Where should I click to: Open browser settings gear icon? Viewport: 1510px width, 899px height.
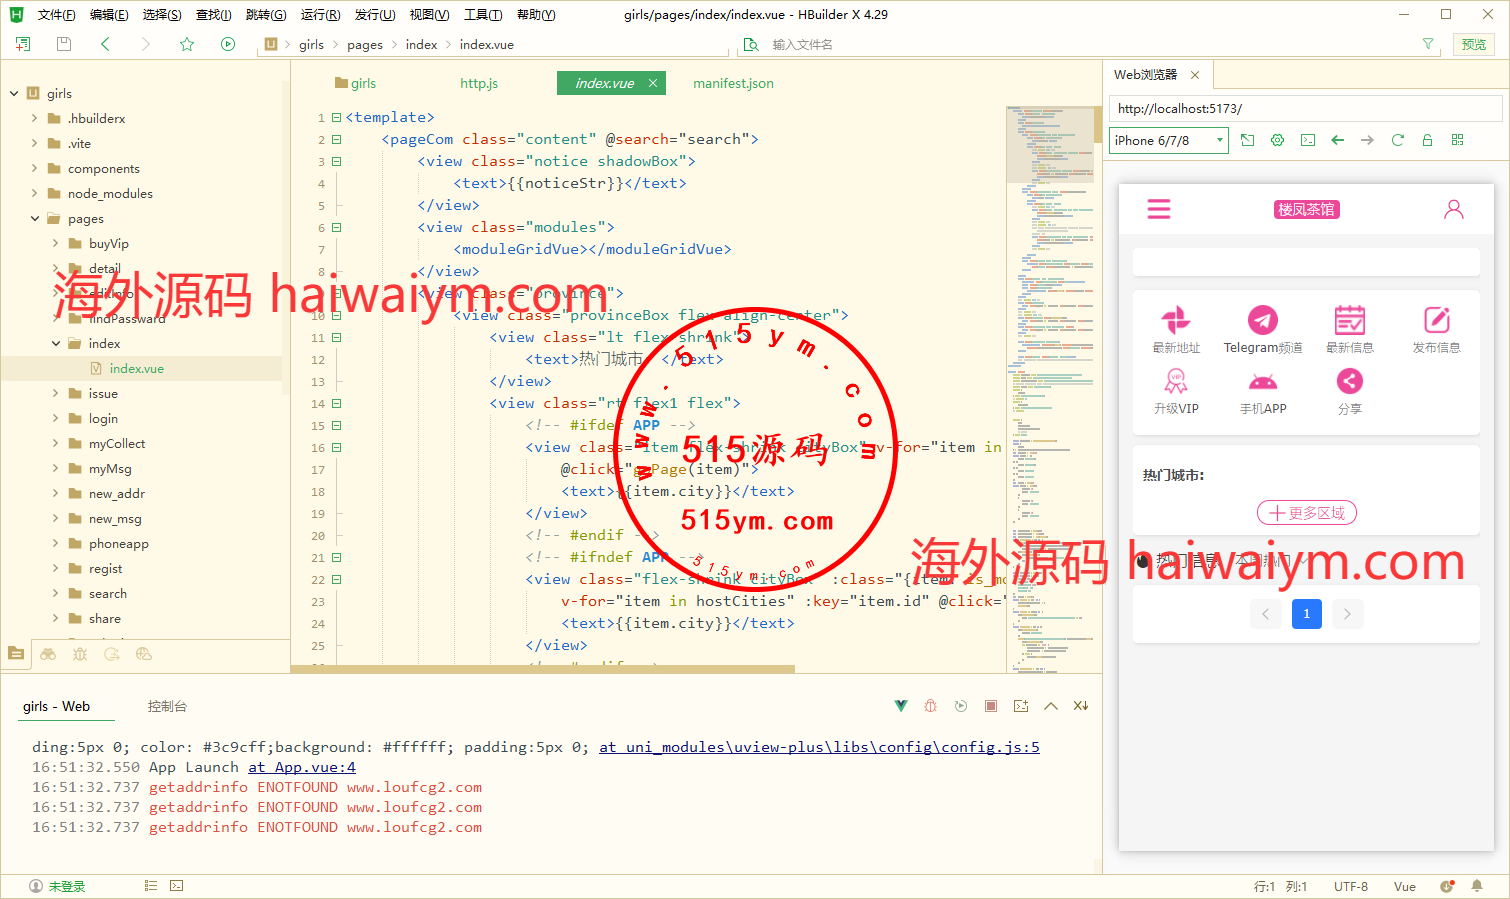[1277, 140]
